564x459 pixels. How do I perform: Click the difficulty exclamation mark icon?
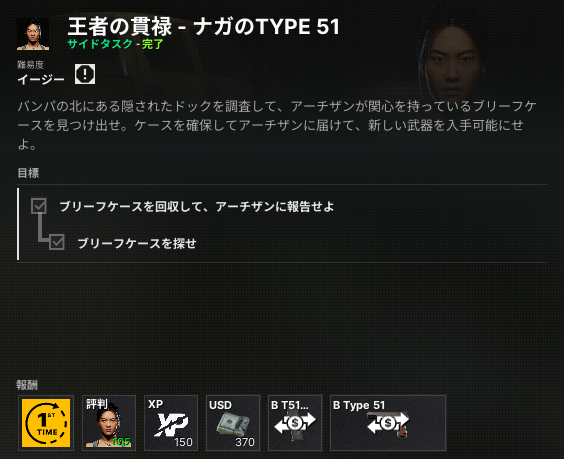[x=85, y=74]
